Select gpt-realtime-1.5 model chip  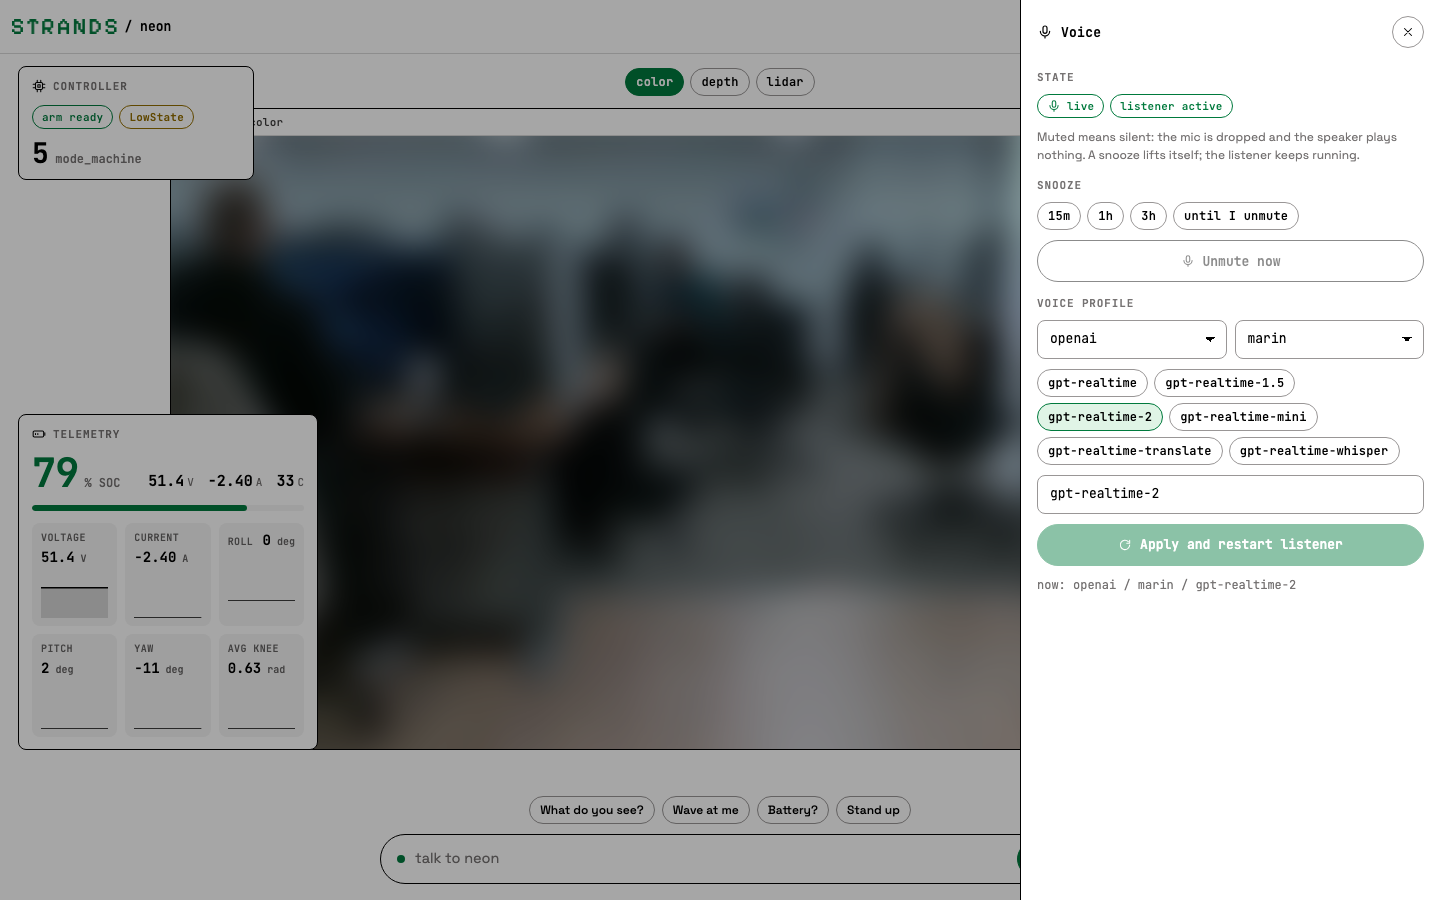click(x=1225, y=383)
